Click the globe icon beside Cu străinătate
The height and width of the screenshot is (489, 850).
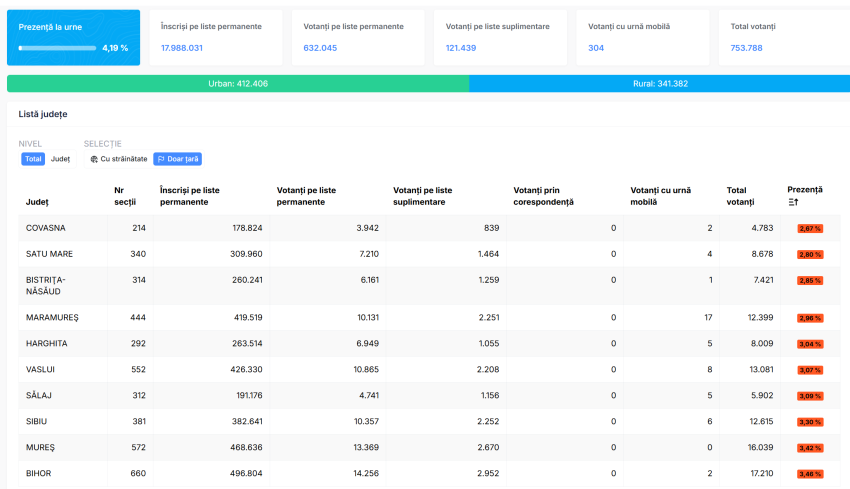point(94,159)
